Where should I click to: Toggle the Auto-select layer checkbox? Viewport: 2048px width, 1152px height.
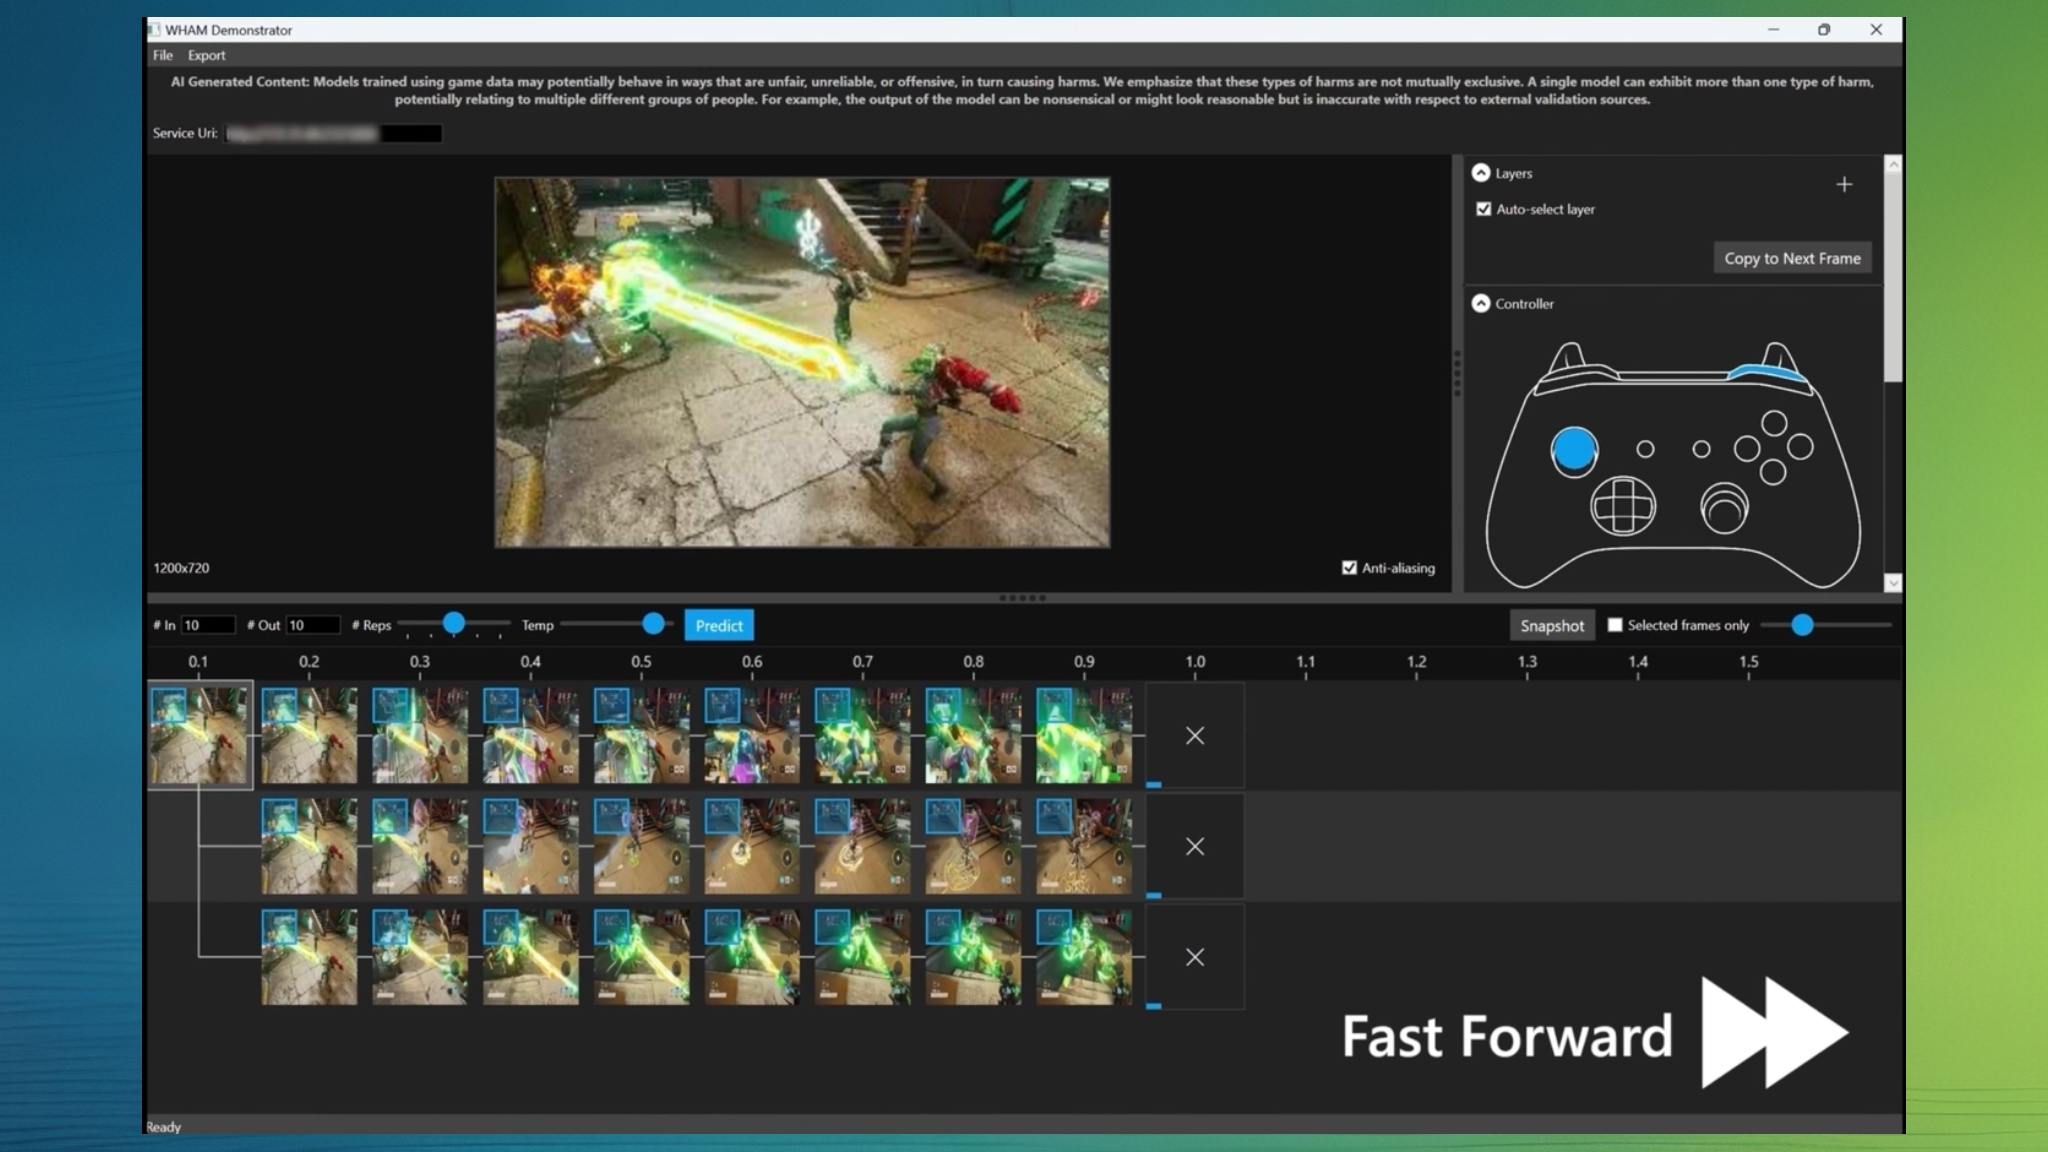tap(1483, 209)
